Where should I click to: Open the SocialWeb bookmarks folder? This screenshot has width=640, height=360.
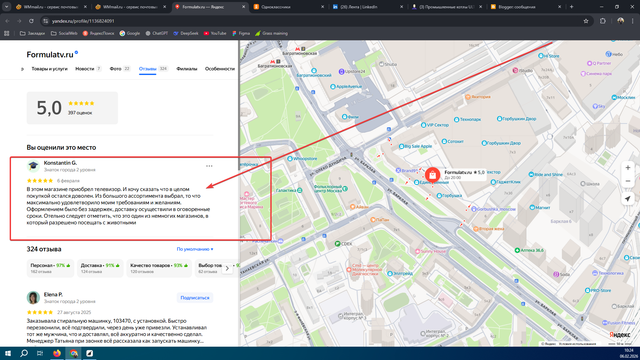coord(64,33)
